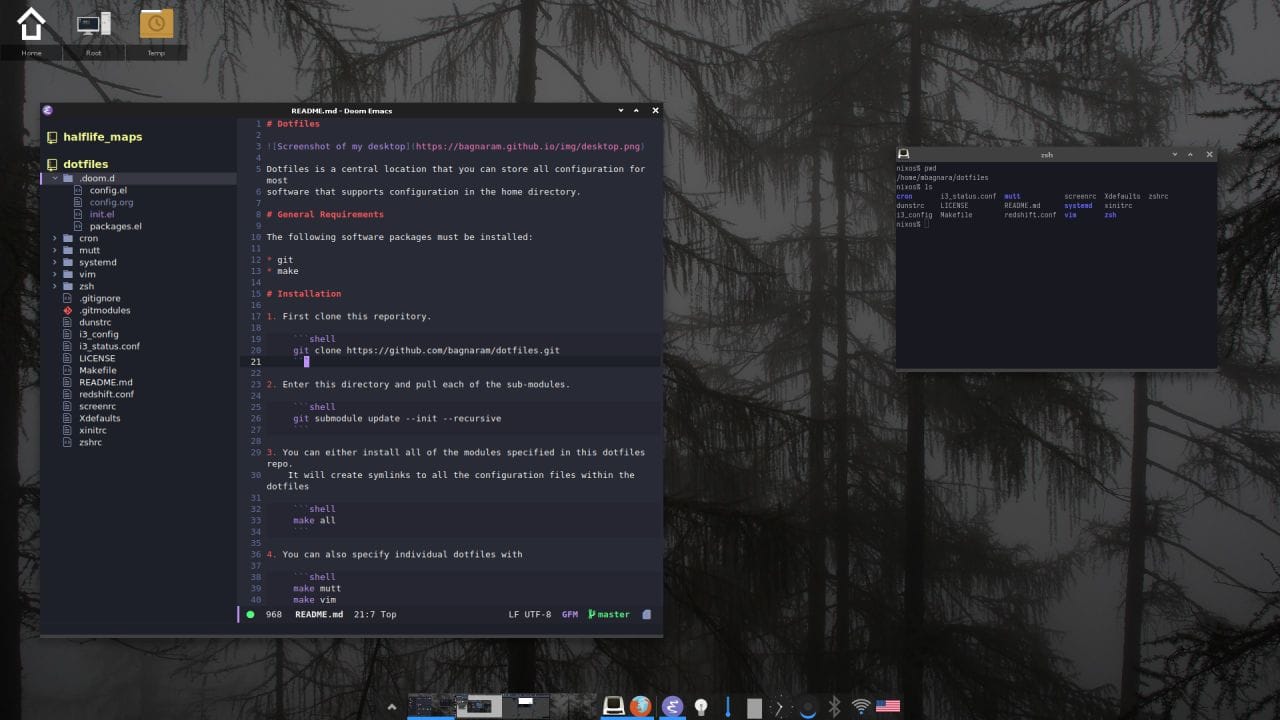Select init.el in the file tree
This screenshot has height=720, width=1280.
pos(100,214)
